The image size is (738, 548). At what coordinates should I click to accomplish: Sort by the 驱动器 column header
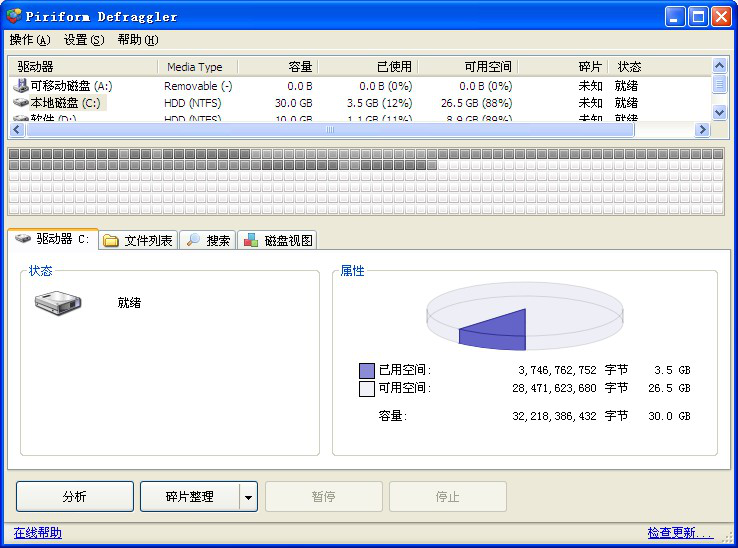(x=83, y=67)
